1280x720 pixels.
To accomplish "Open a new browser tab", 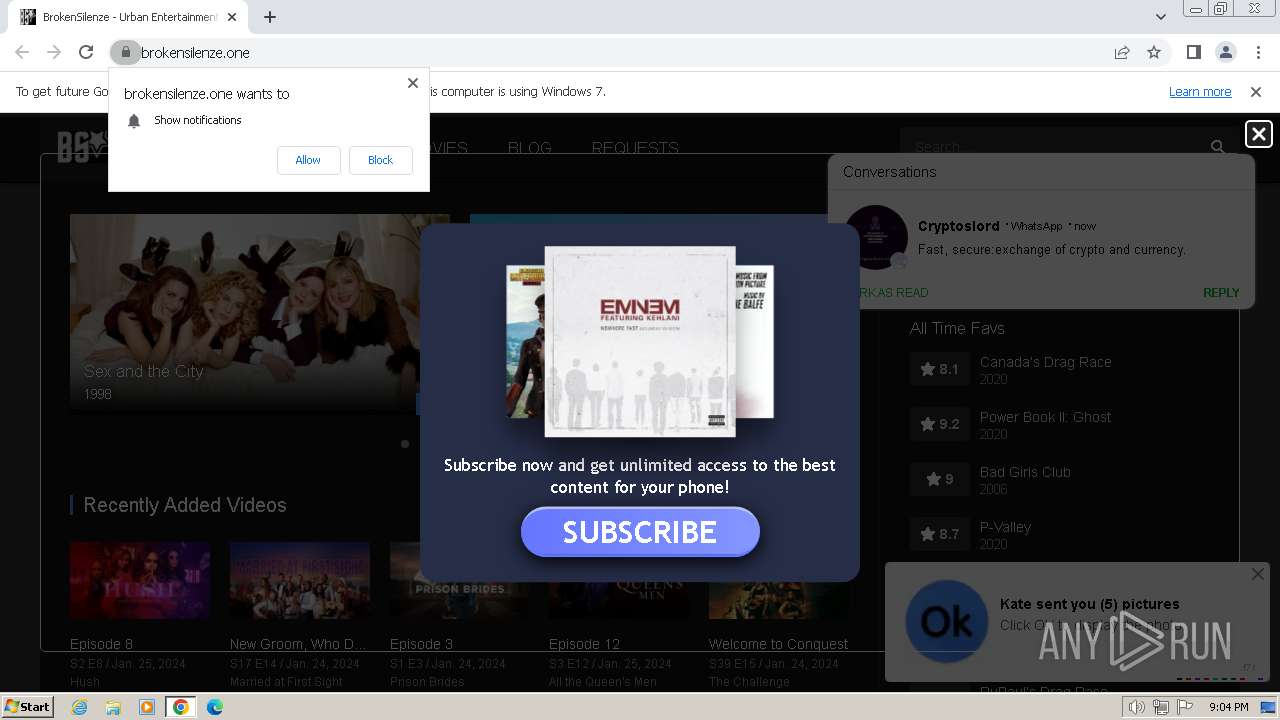I will click(x=270, y=17).
